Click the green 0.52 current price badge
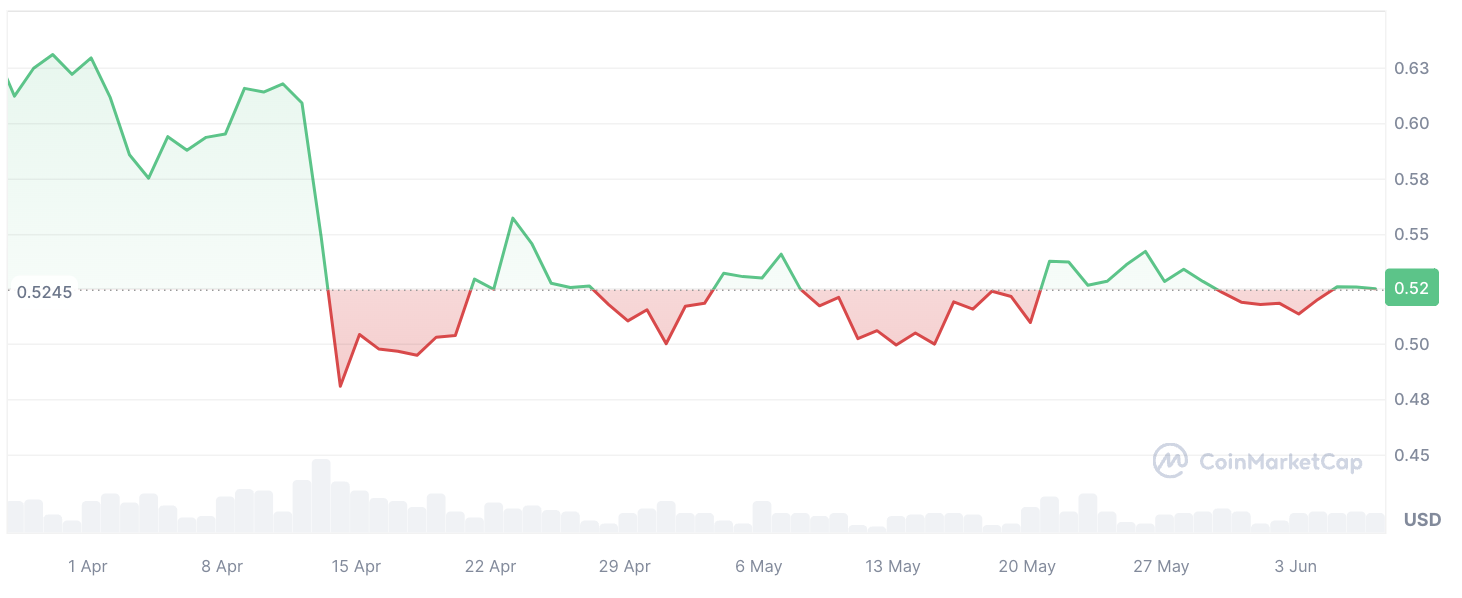Image resolution: width=1462 pixels, height=598 pixels. (x=1411, y=288)
